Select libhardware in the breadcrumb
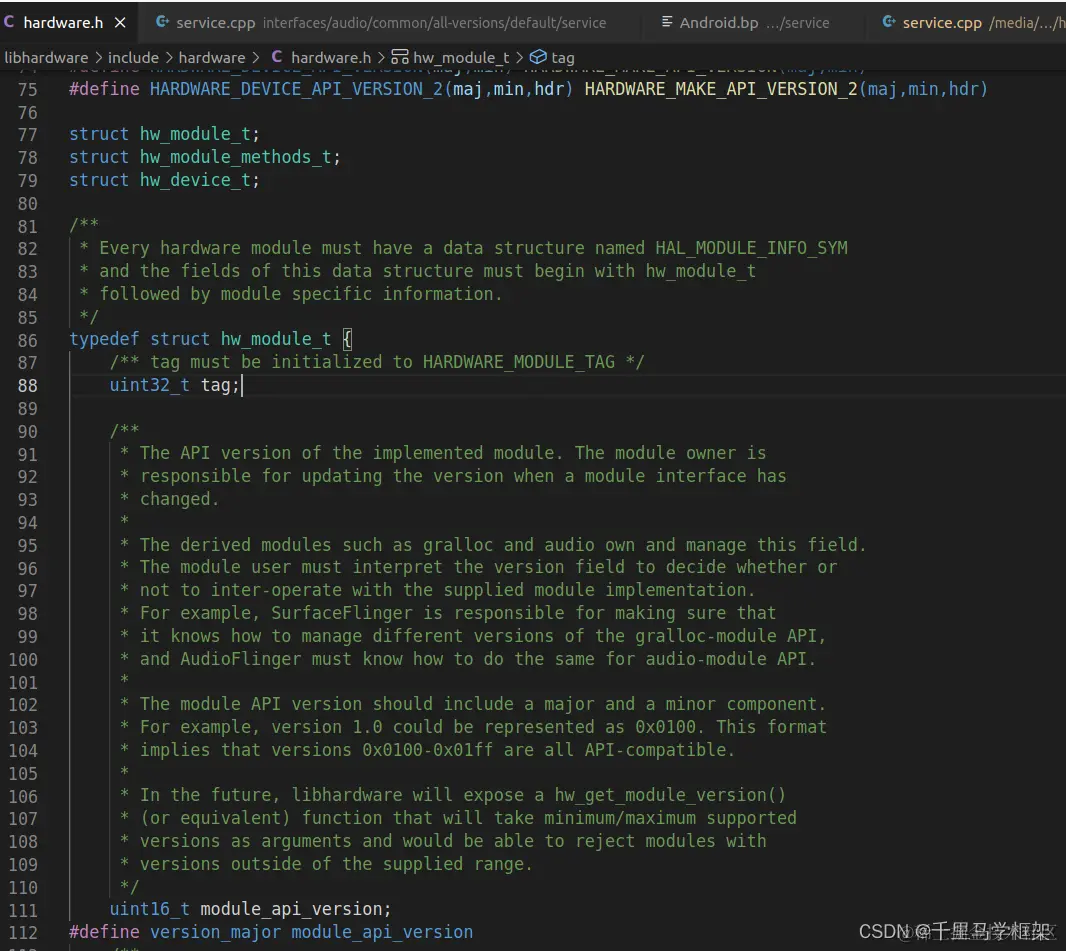The width and height of the screenshot is (1066, 951). (x=46, y=58)
